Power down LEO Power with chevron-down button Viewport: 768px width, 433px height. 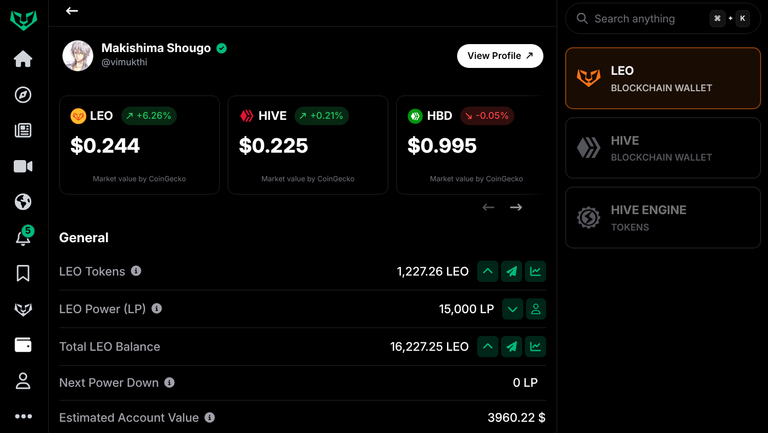pyautogui.click(x=513, y=309)
